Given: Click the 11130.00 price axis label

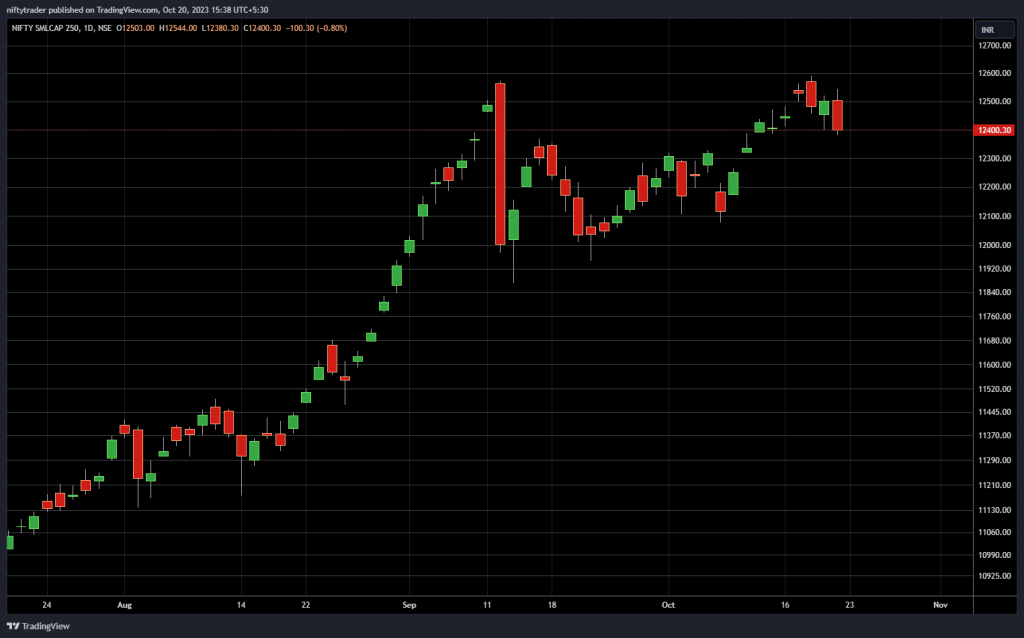Looking at the screenshot, I should (x=995, y=510).
